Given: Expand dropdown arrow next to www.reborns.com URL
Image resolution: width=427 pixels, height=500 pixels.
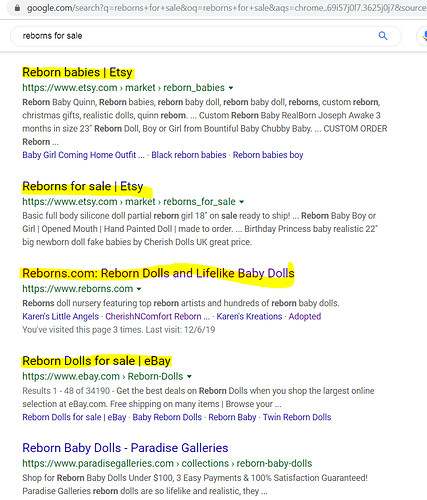Looking at the screenshot, I should 139,289.
